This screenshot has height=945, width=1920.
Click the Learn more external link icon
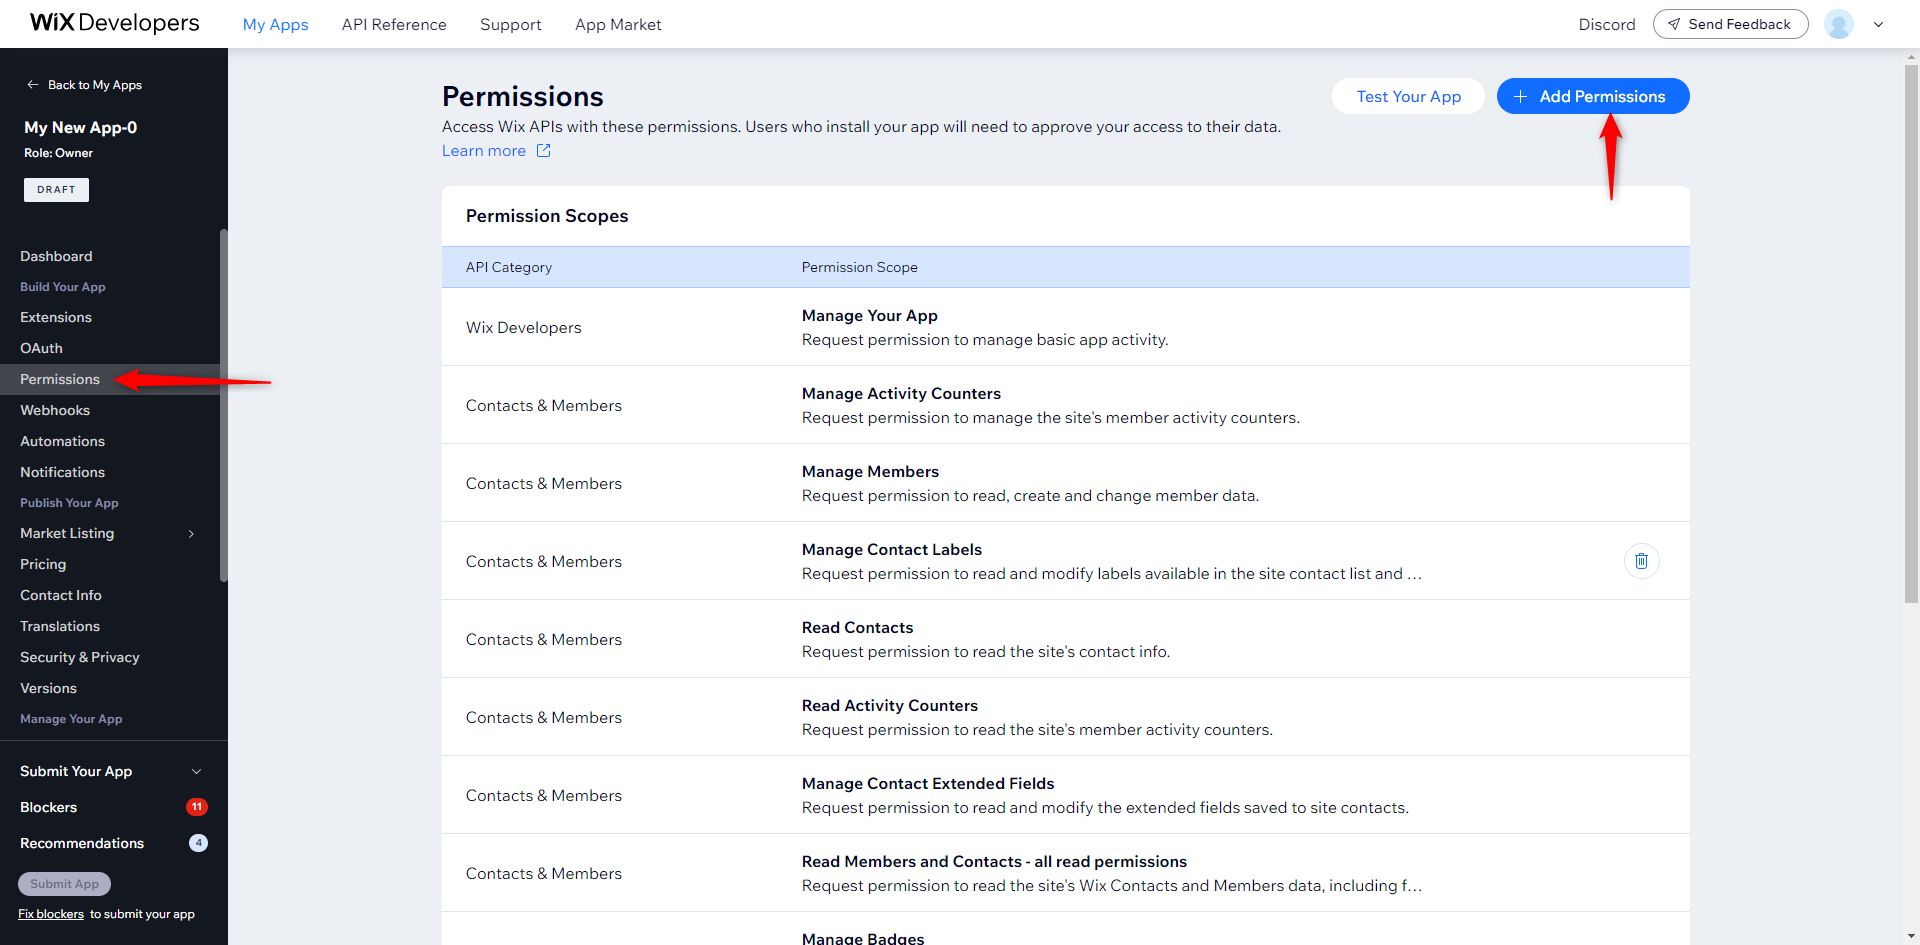pyautogui.click(x=543, y=151)
